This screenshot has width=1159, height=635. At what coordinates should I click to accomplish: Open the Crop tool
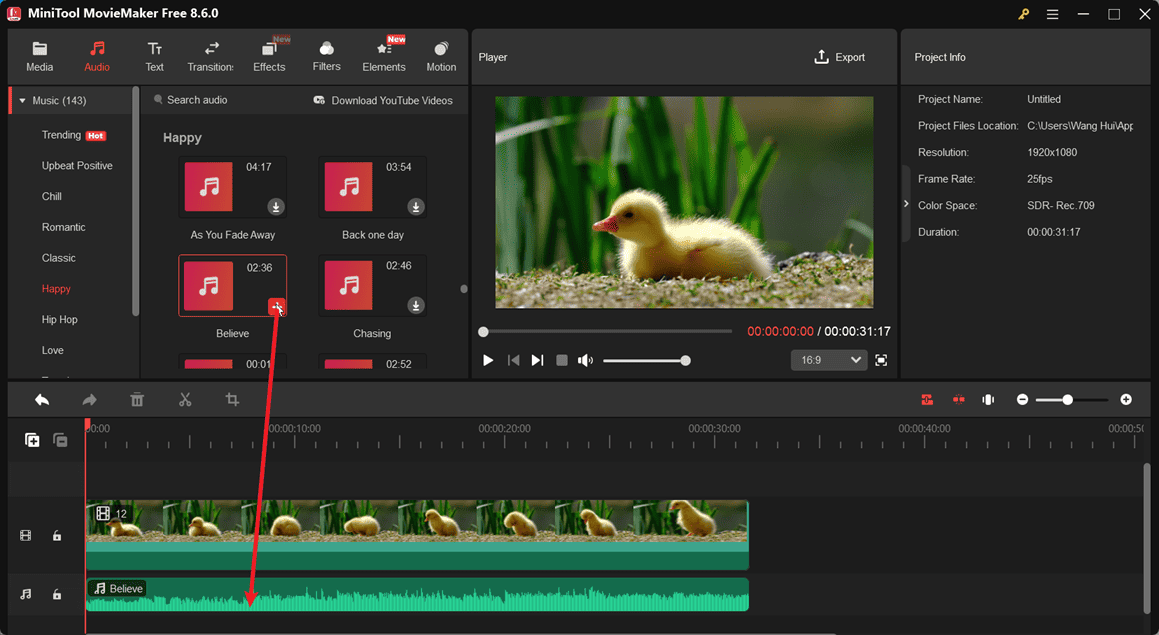tap(232, 400)
